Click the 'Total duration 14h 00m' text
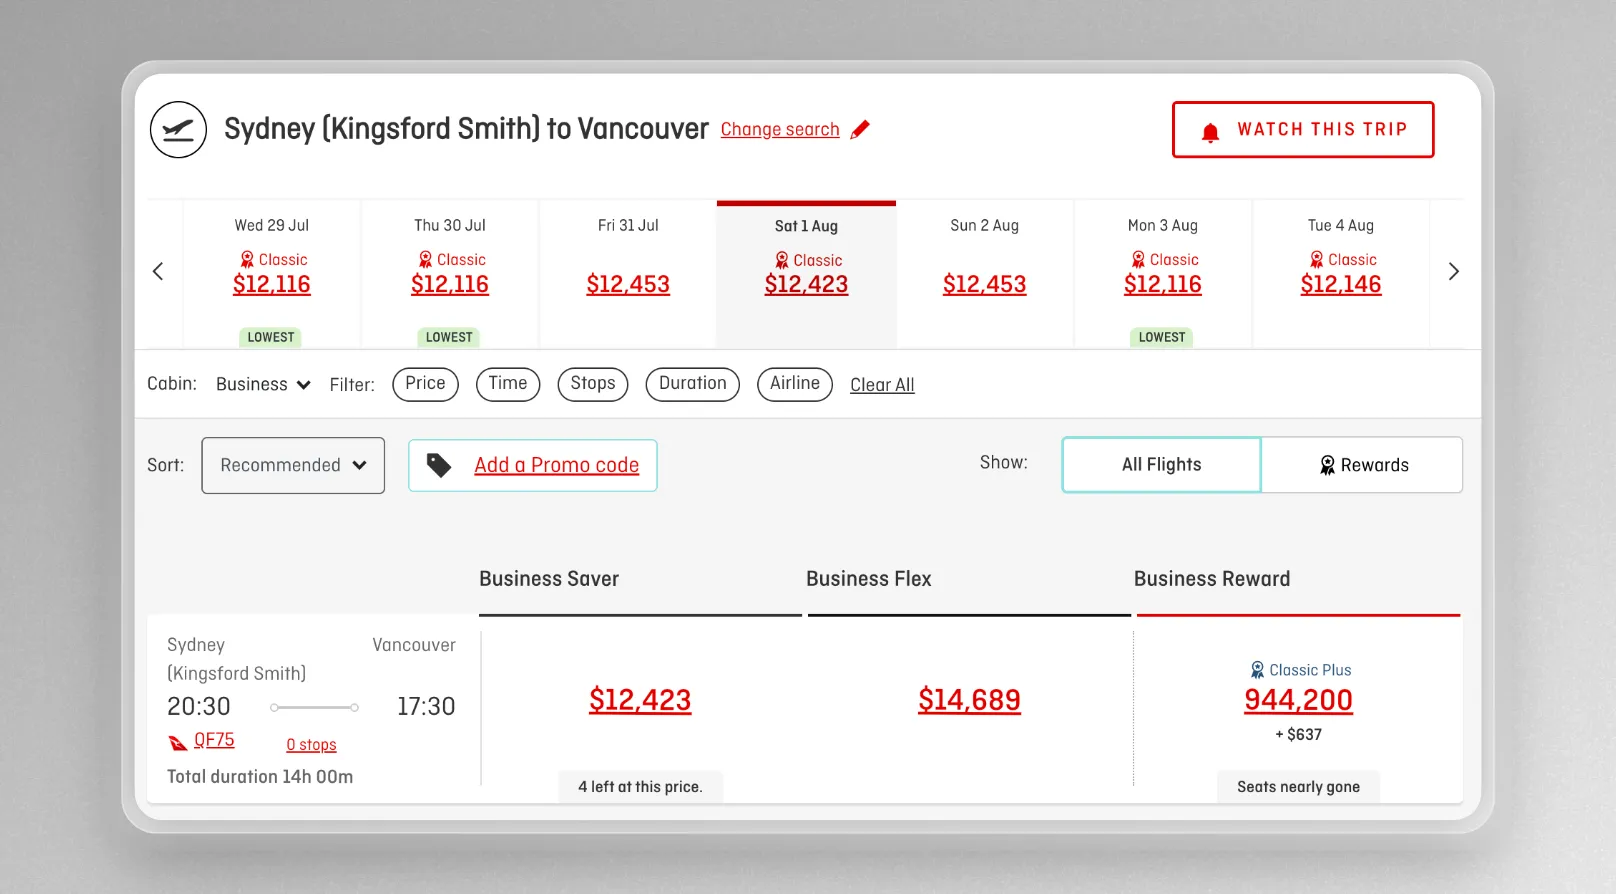Image resolution: width=1616 pixels, height=894 pixels. click(x=260, y=777)
